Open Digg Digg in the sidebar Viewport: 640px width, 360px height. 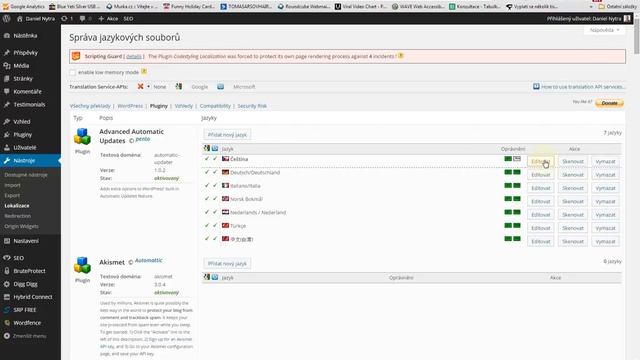point(25,284)
